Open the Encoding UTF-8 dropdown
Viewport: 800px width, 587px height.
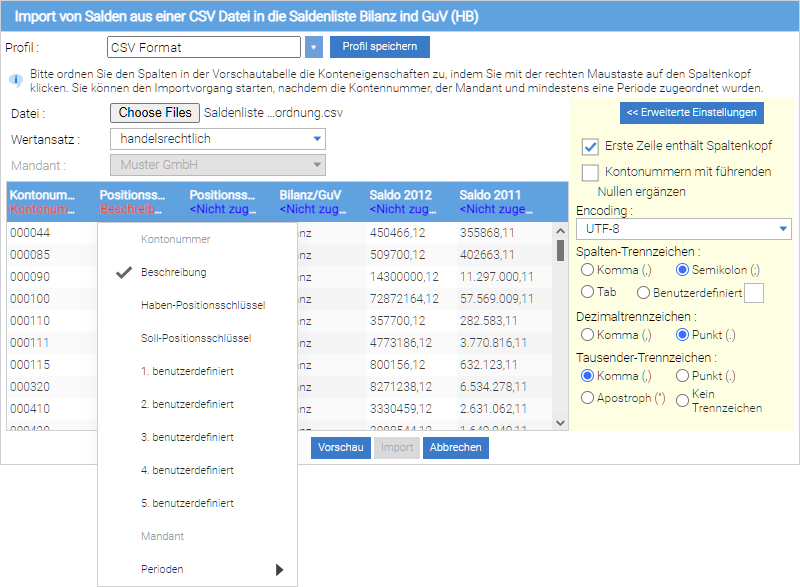(684, 230)
